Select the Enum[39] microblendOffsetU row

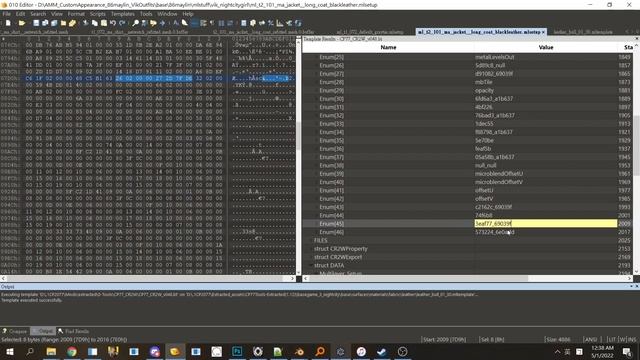pos(469,174)
